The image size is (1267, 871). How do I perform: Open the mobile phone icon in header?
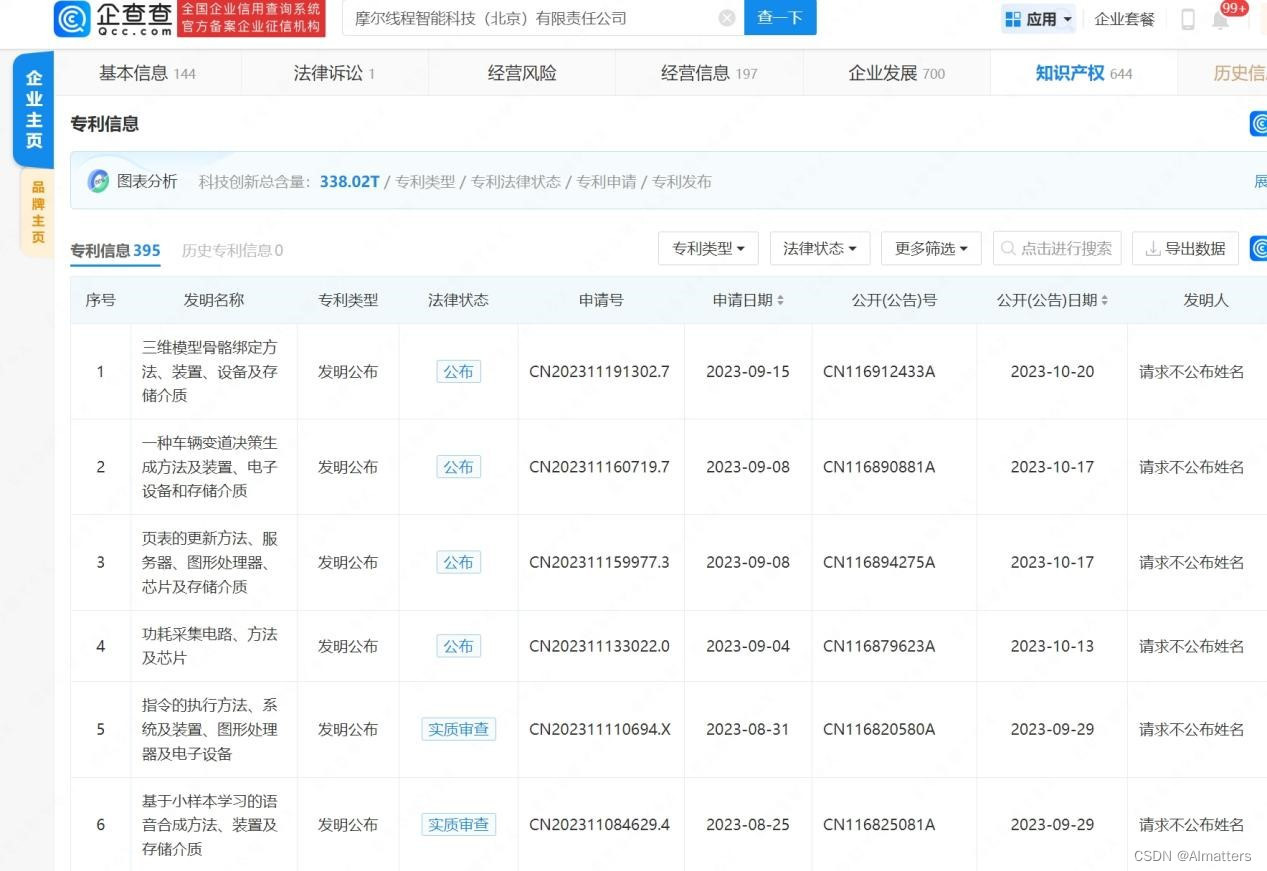pyautogui.click(x=1188, y=19)
